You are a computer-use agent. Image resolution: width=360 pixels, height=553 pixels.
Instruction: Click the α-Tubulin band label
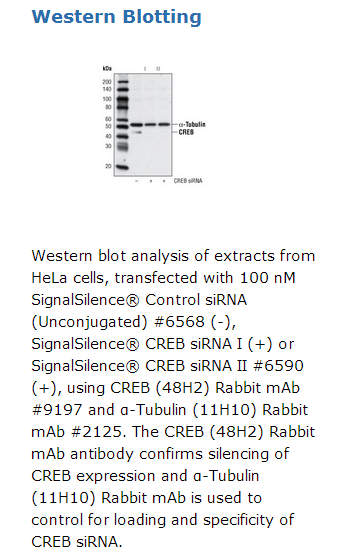[x=192, y=124]
